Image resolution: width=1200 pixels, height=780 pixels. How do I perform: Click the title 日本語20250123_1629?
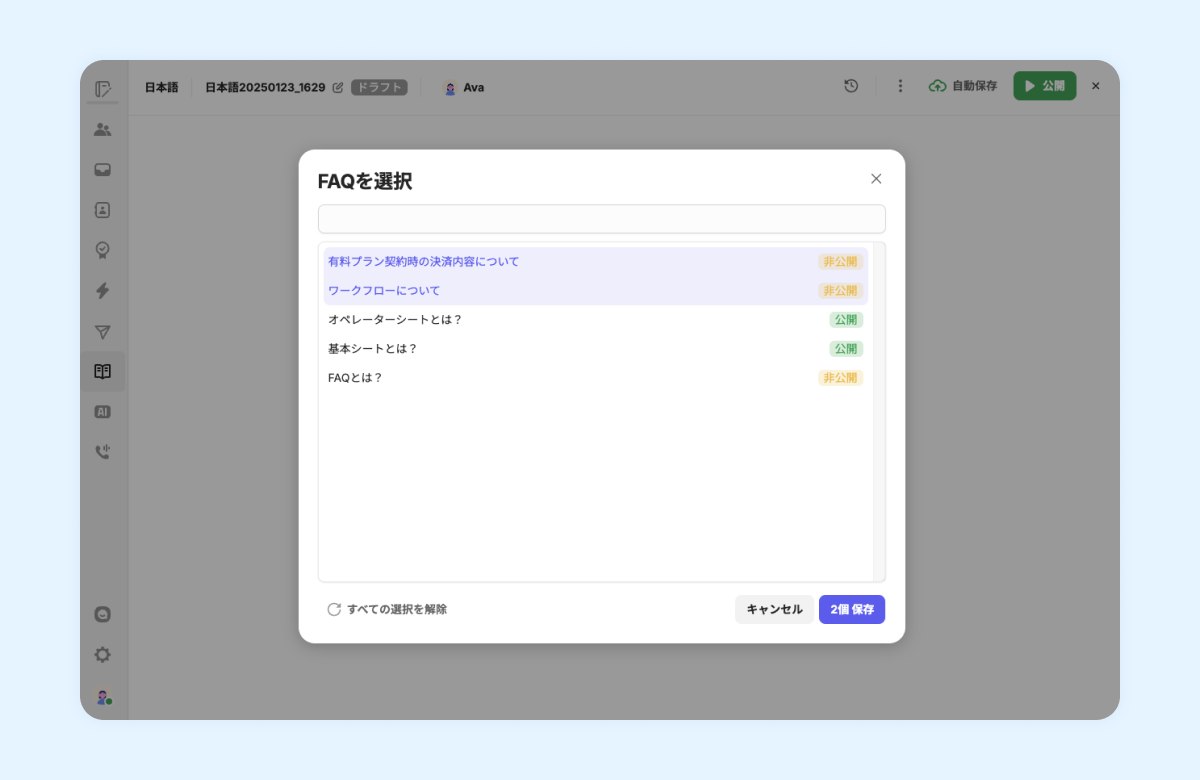pos(265,87)
